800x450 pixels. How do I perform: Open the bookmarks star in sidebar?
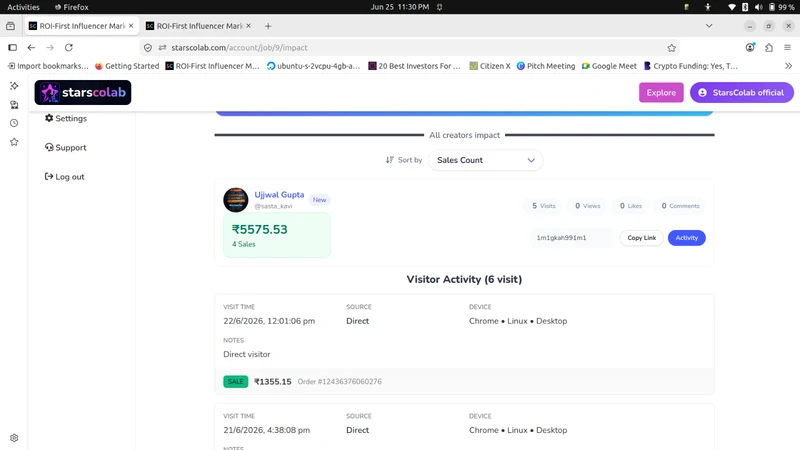14,142
